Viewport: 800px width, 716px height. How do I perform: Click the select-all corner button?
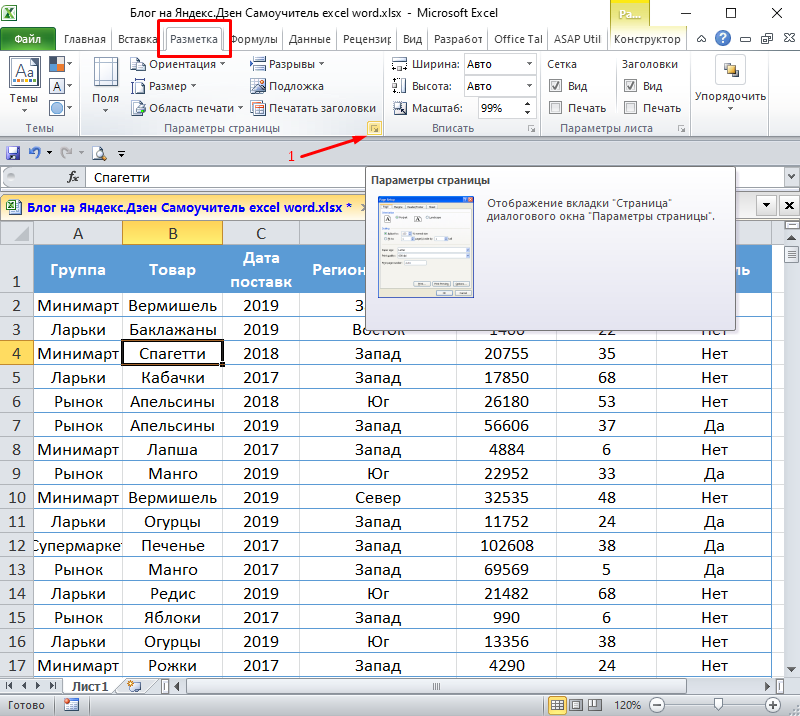[17, 233]
